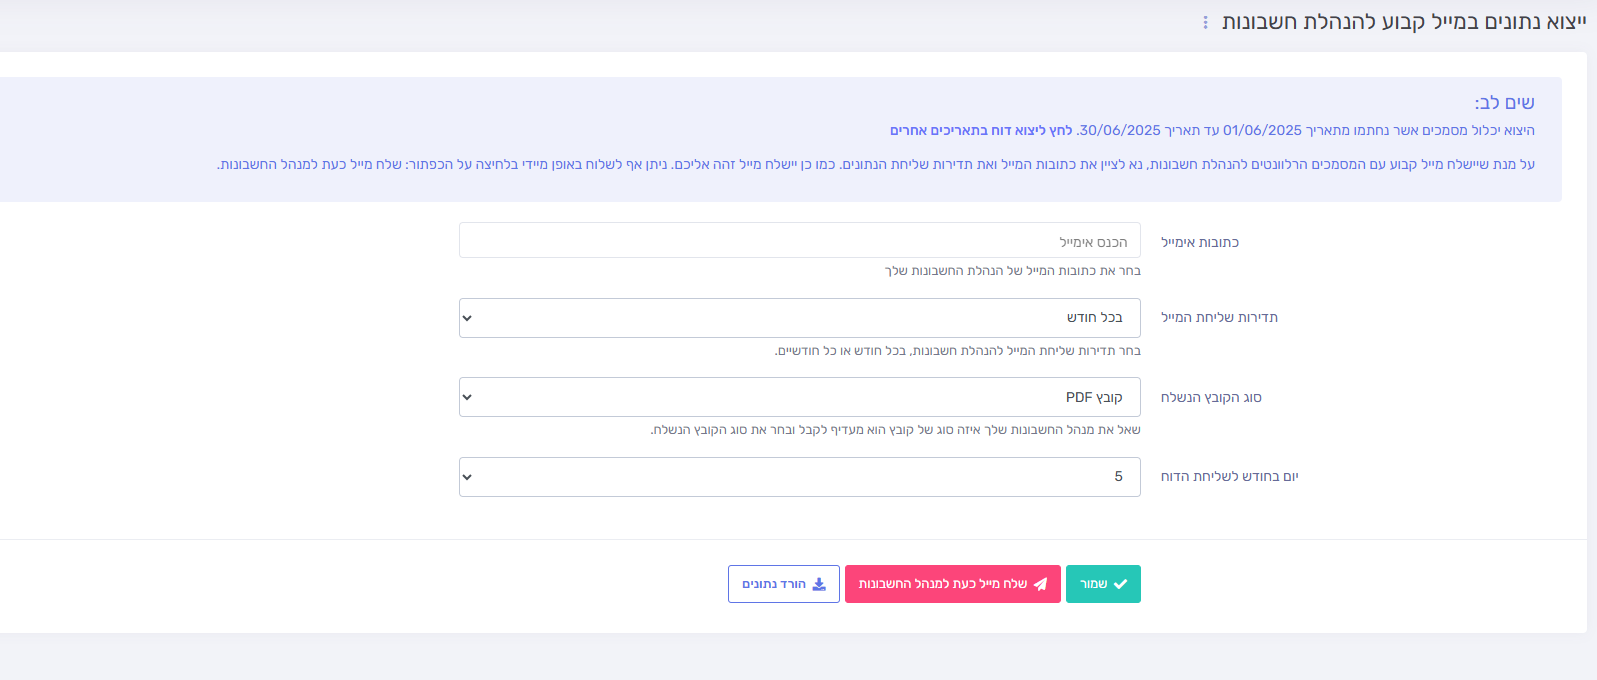This screenshot has height=680, width=1597.
Task: Click the chevron arrow of the frequency select
Action: pos(467,318)
